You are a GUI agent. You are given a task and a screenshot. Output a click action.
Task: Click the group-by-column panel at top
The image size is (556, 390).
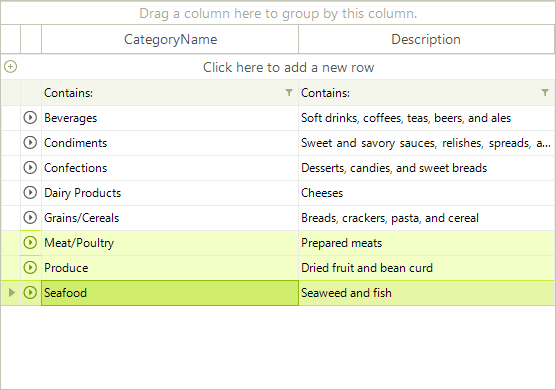click(x=278, y=13)
